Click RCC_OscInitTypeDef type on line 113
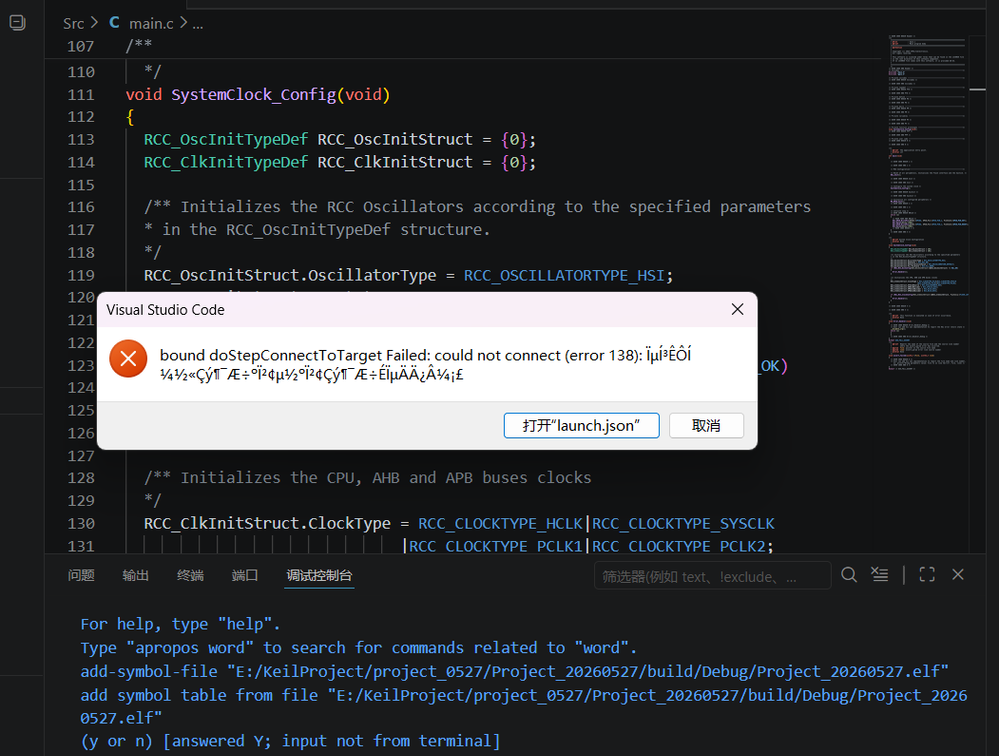Screen dimensions: 999x756 tap(226, 139)
